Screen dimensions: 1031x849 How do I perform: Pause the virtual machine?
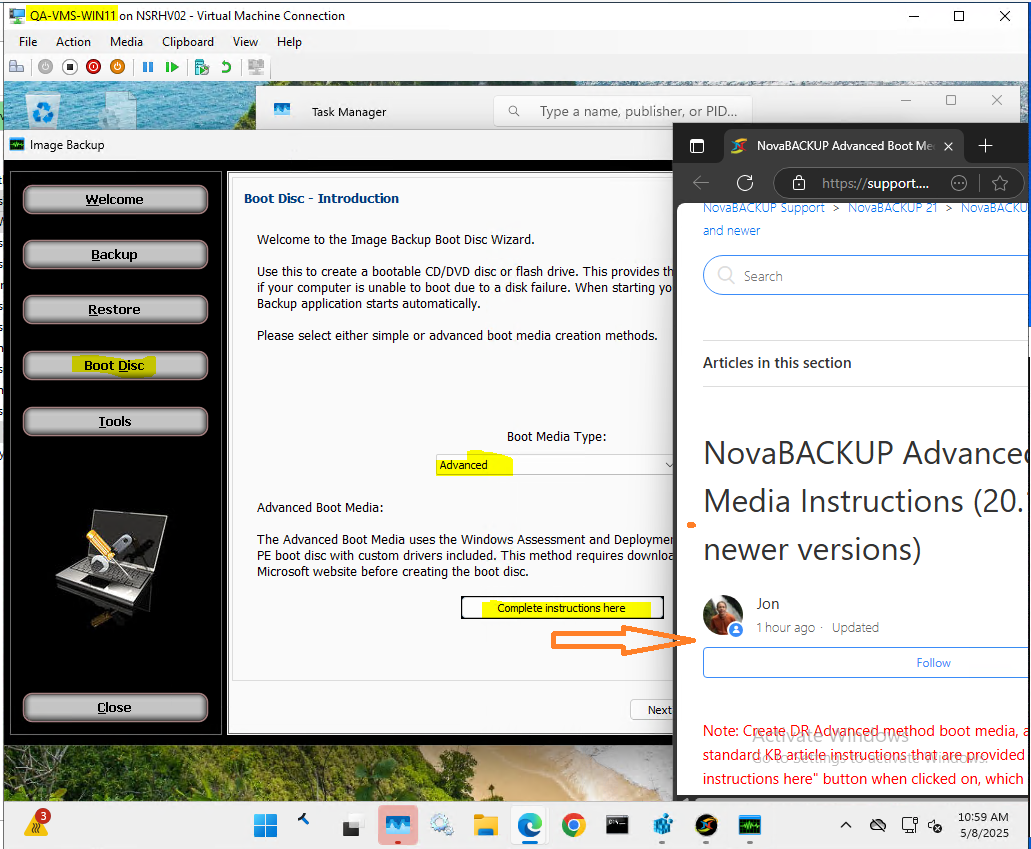tap(148, 66)
